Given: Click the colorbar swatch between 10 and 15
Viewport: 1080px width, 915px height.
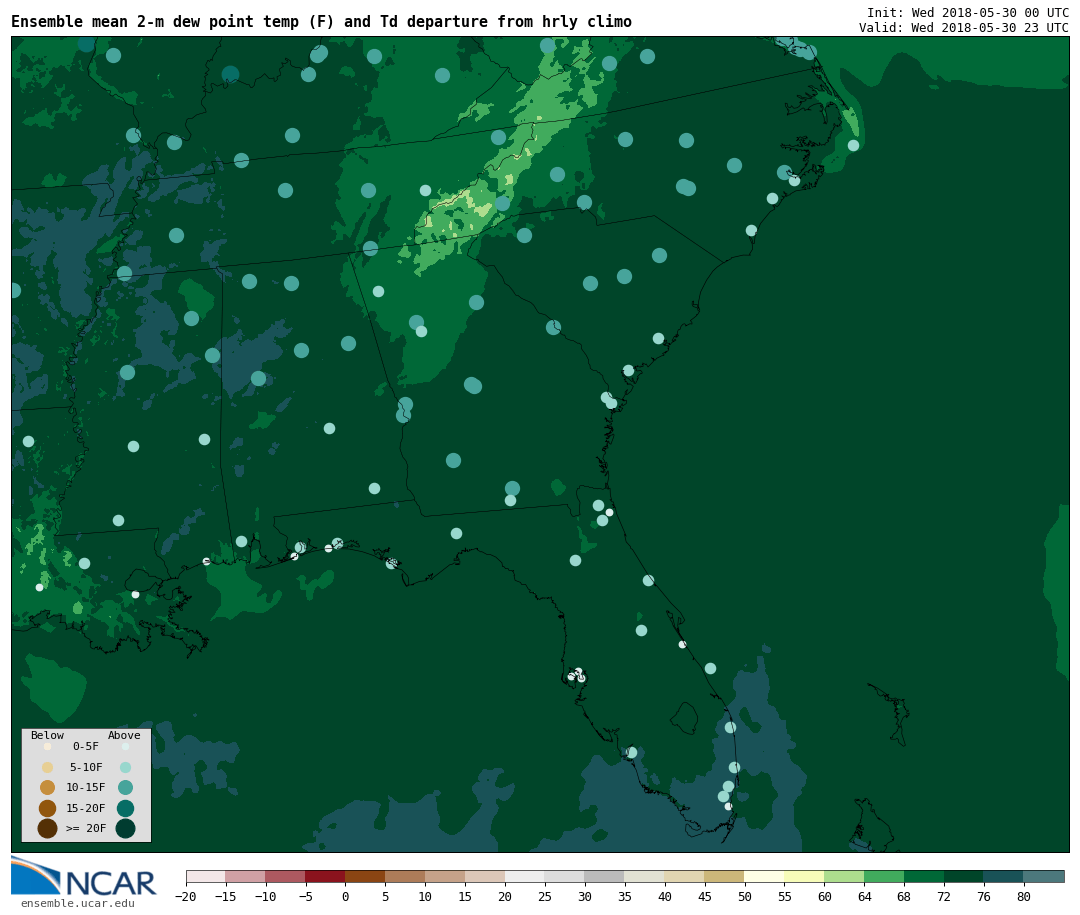Looking at the screenshot, I should click(446, 876).
